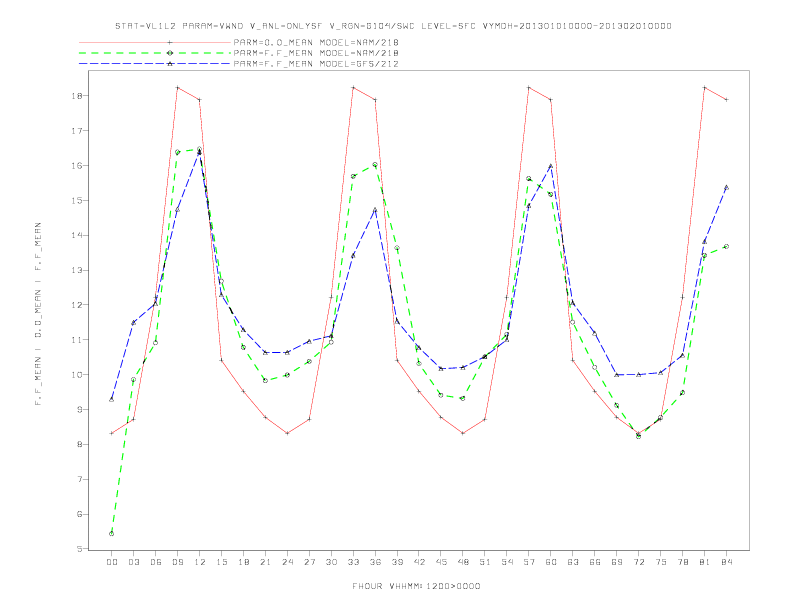Click x-axis forecast hour label 51
792x612 pixels.
click(x=485, y=562)
